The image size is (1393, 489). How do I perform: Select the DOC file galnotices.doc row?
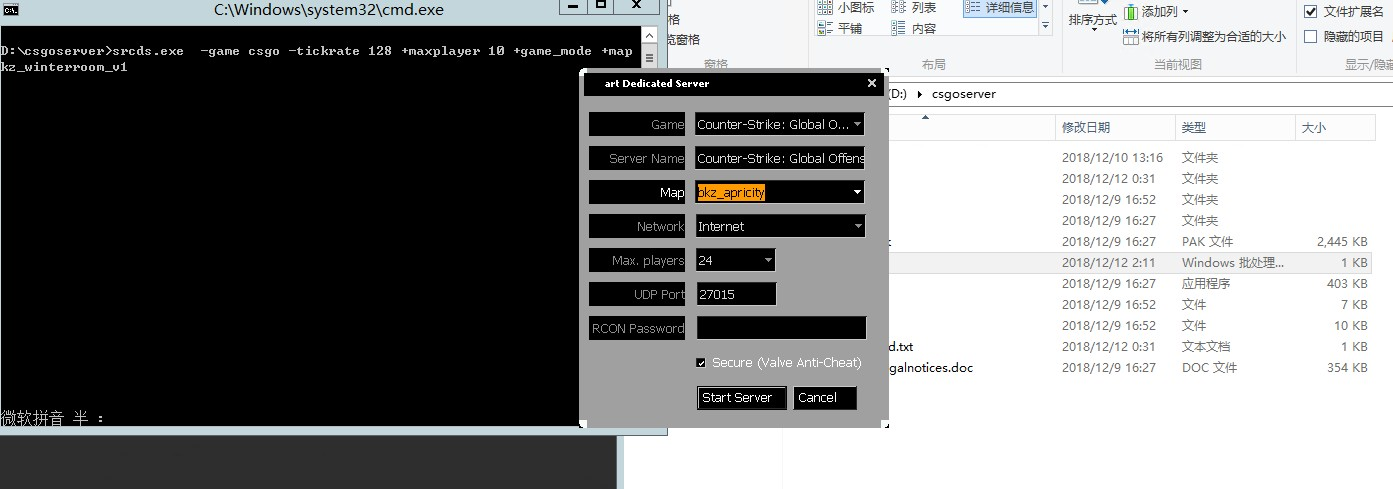point(1130,368)
